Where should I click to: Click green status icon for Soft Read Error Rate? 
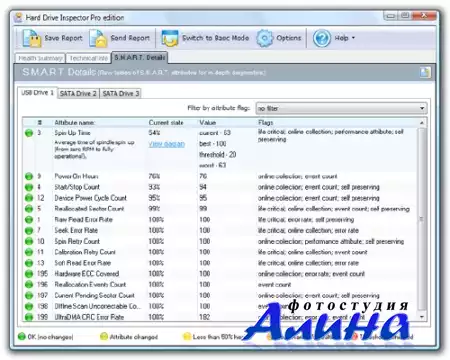29,263
